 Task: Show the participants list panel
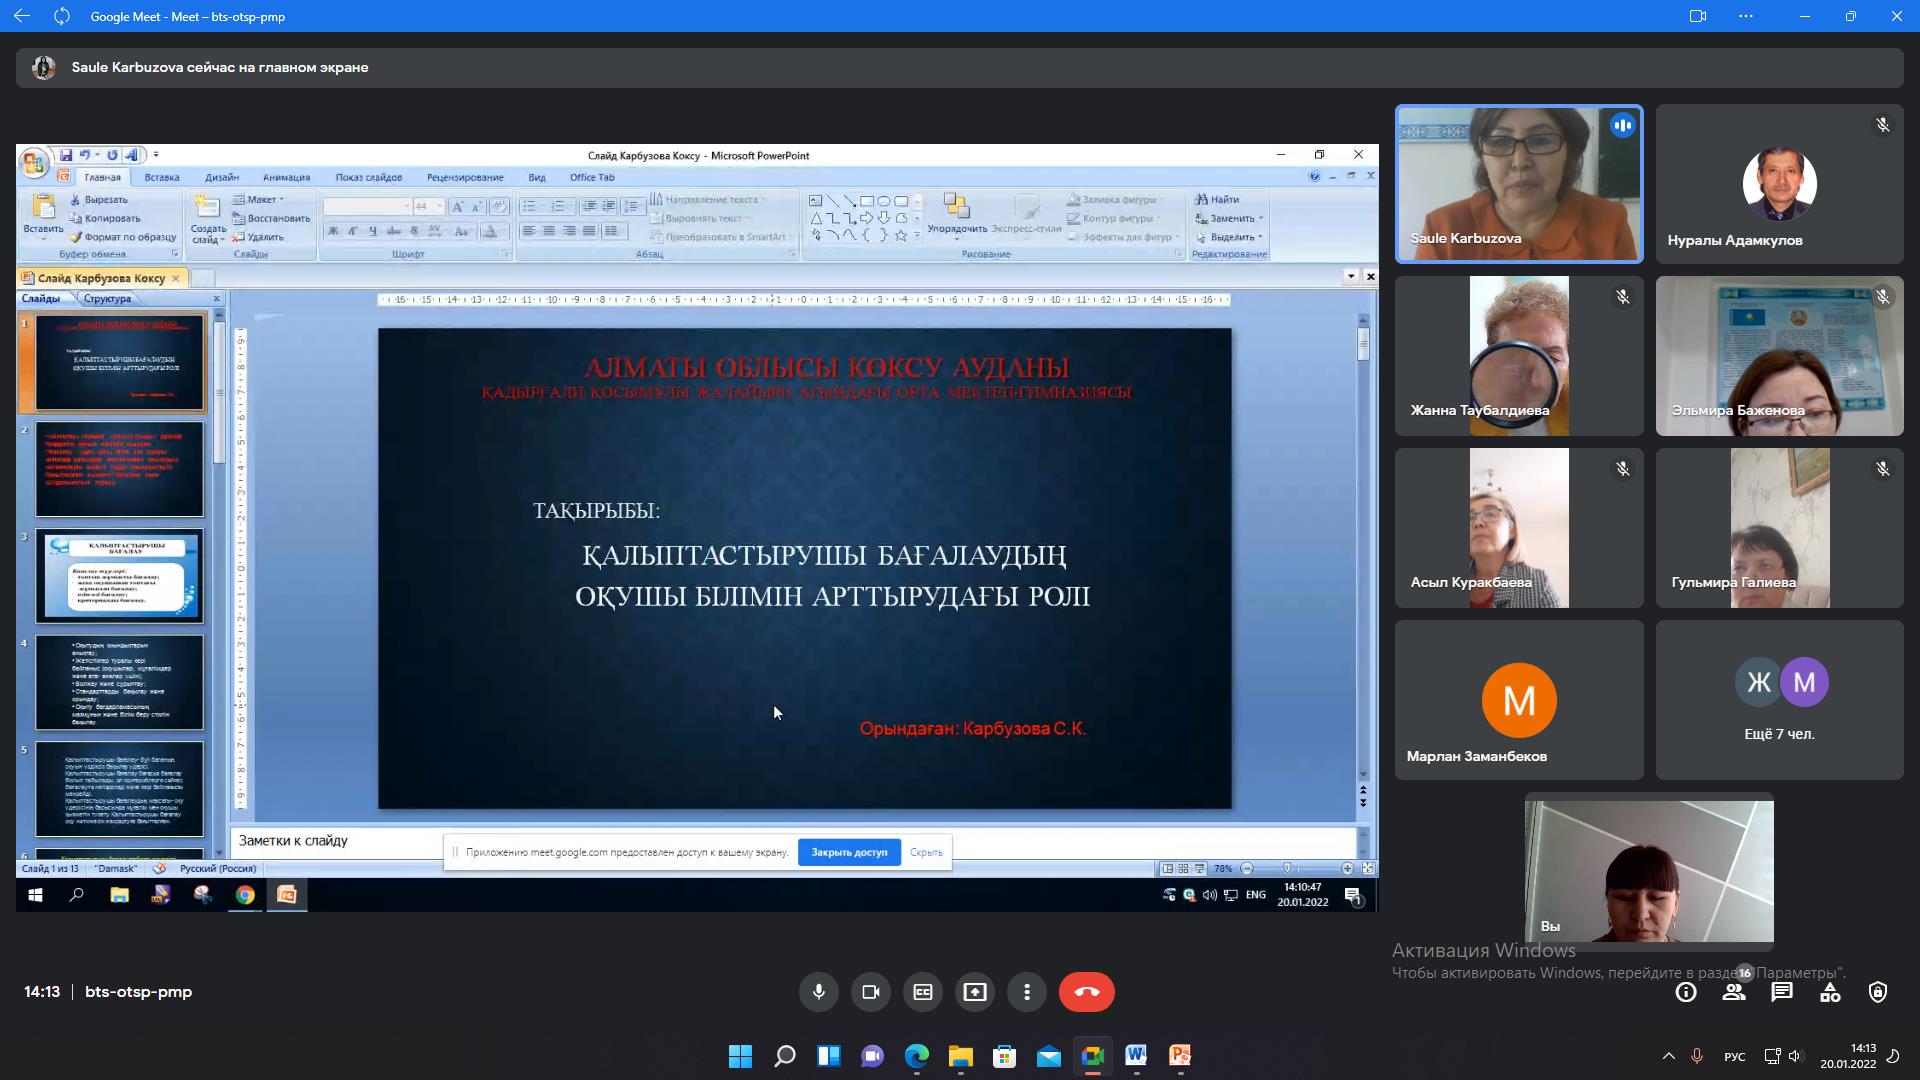coord(1734,992)
